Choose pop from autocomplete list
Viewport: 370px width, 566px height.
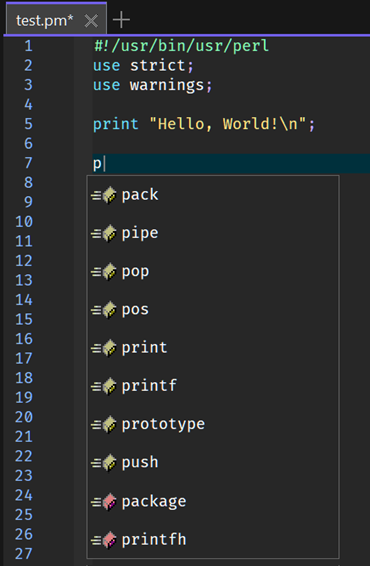click(x=213, y=271)
